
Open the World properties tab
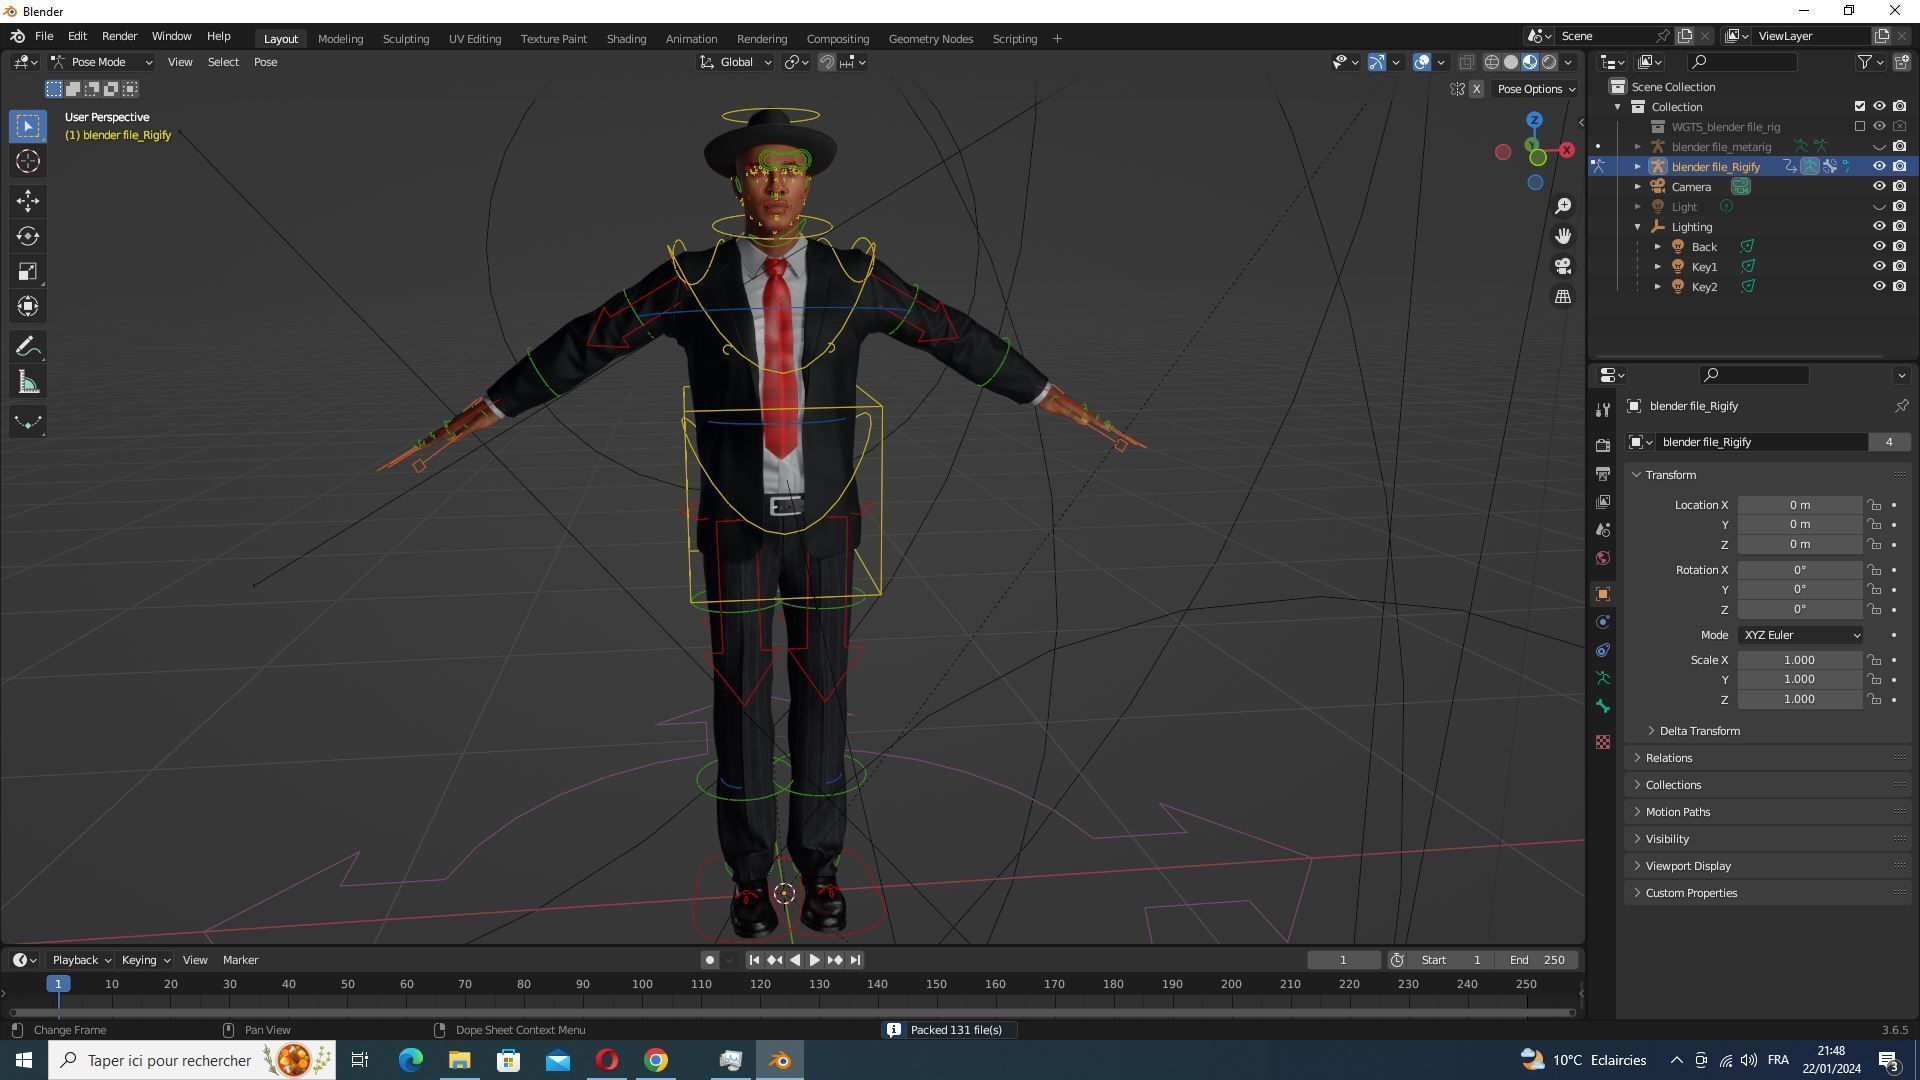(1603, 558)
